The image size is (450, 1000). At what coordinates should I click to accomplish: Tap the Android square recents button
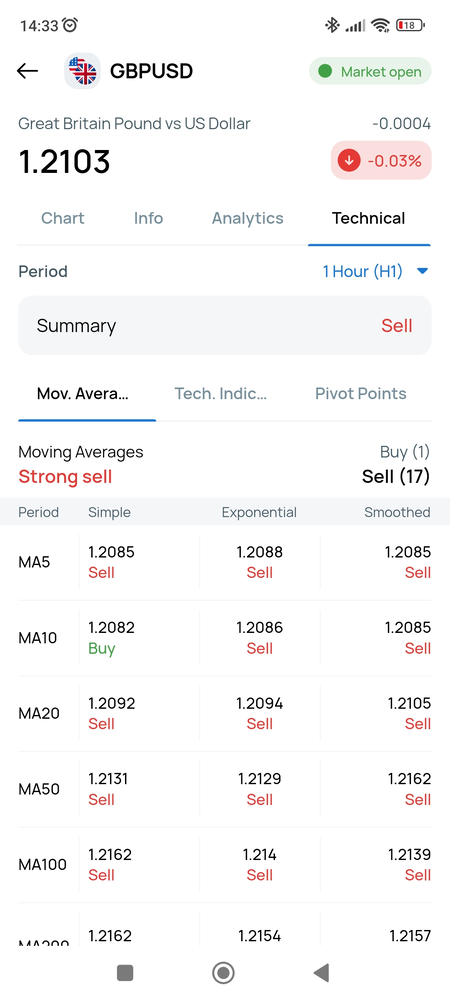[x=125, y=973]
